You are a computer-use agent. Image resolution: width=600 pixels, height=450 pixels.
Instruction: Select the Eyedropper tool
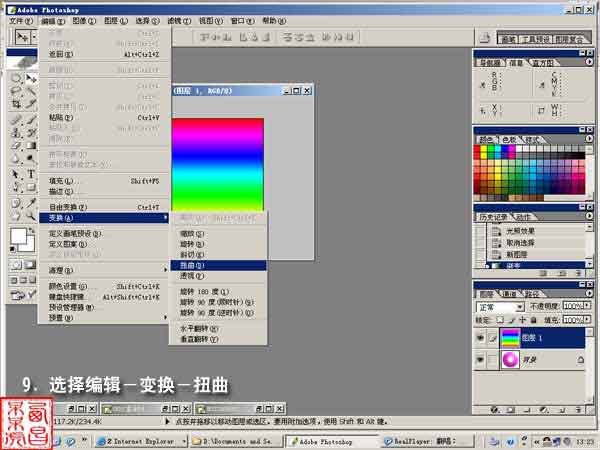tap(31, 203)
